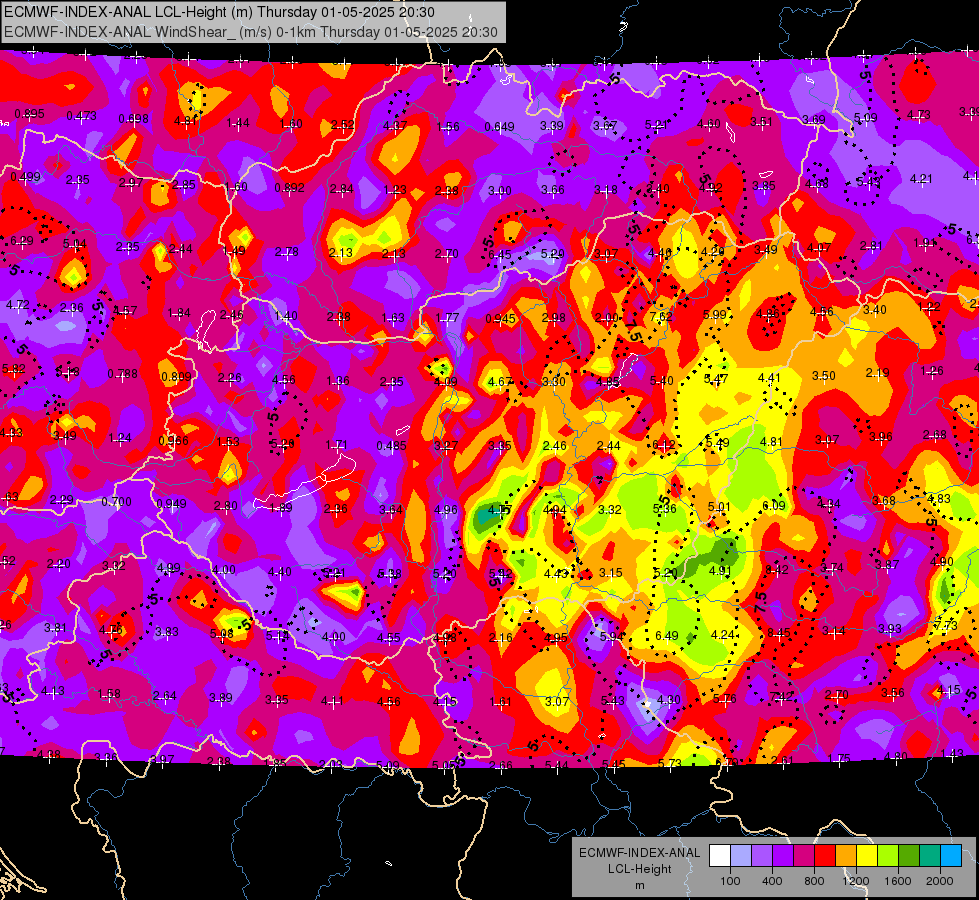Image resolution: width=979 pixels, height=900 pixels.
Task: Click the legend tick label "1600"
Action: [x=898, y=881]
